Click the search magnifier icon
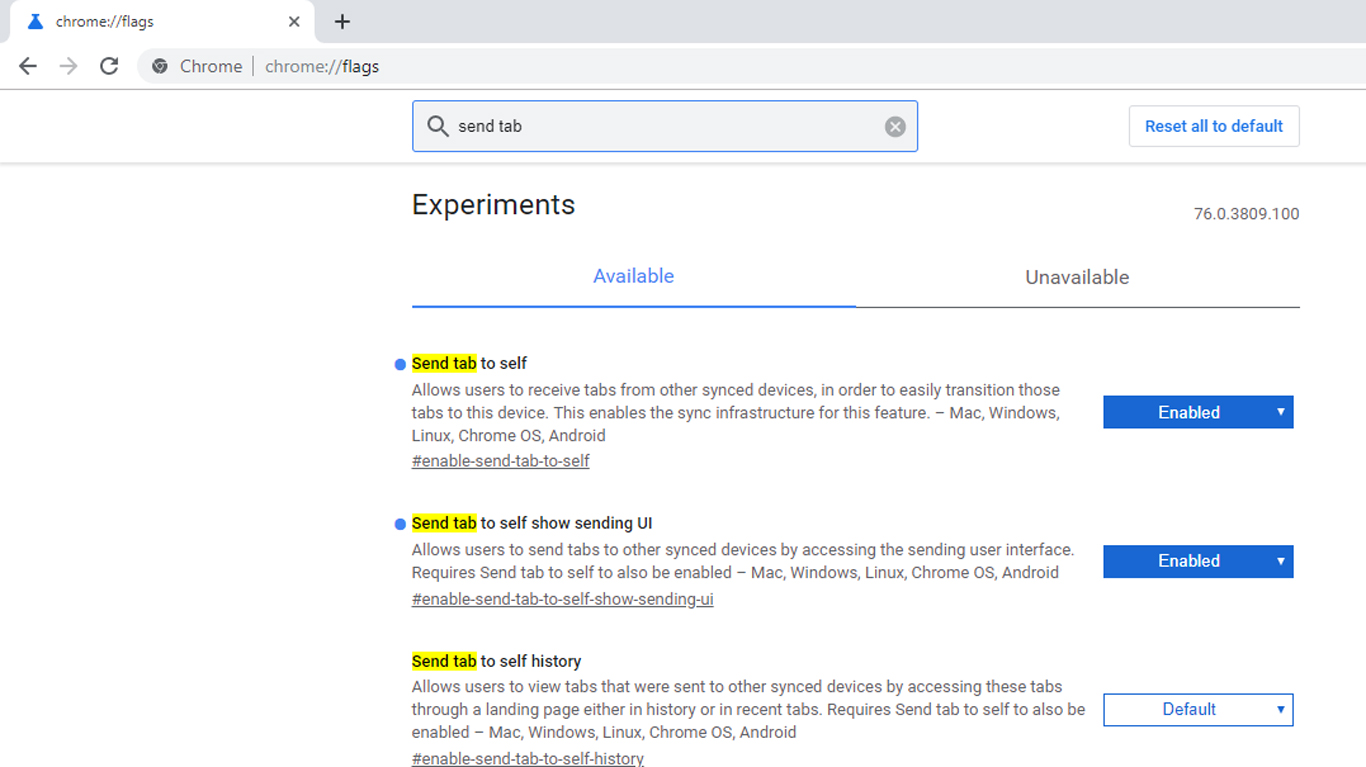Screen dimensions: 1366x767 [438, 126]
